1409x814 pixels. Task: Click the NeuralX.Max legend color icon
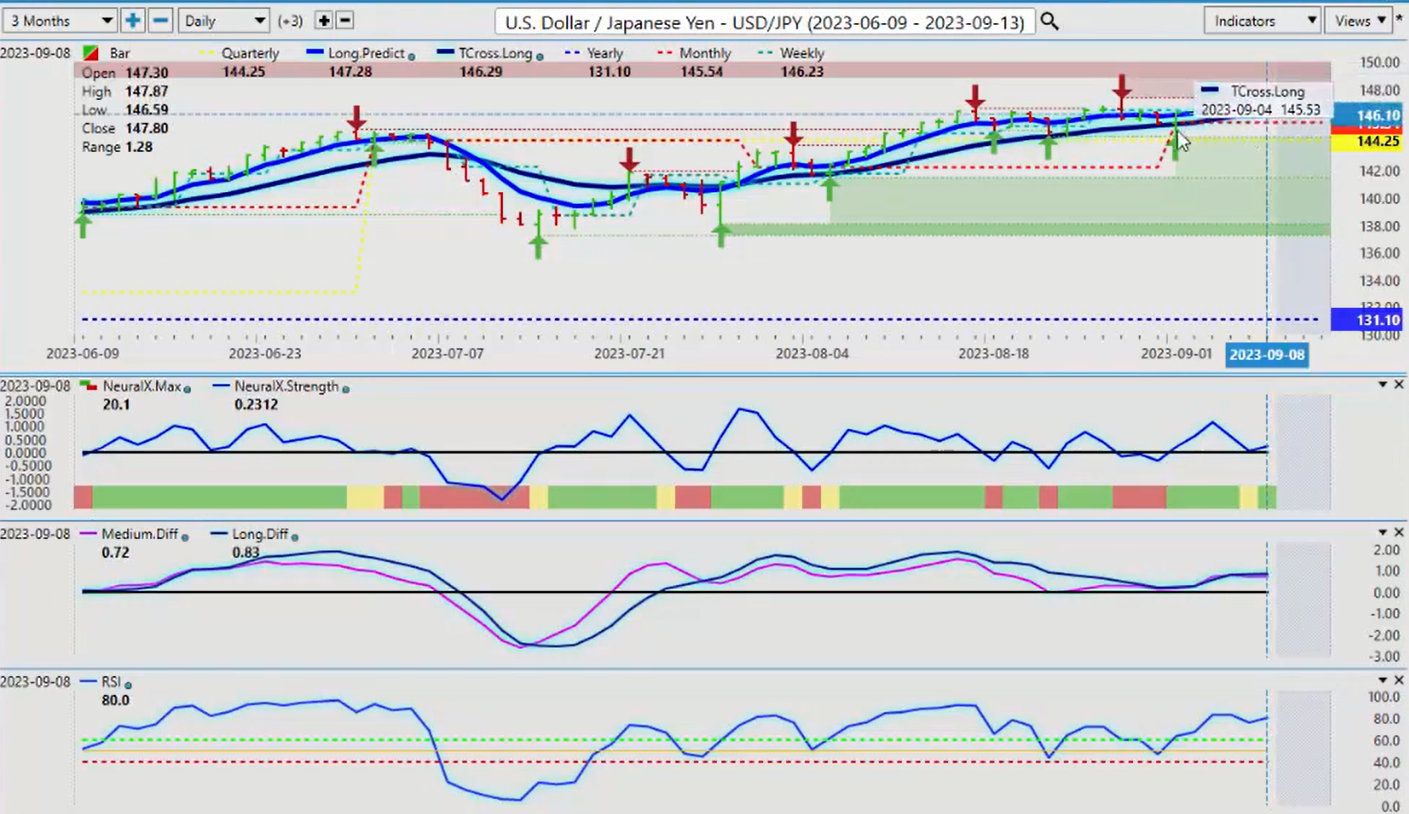click(90, 386)
